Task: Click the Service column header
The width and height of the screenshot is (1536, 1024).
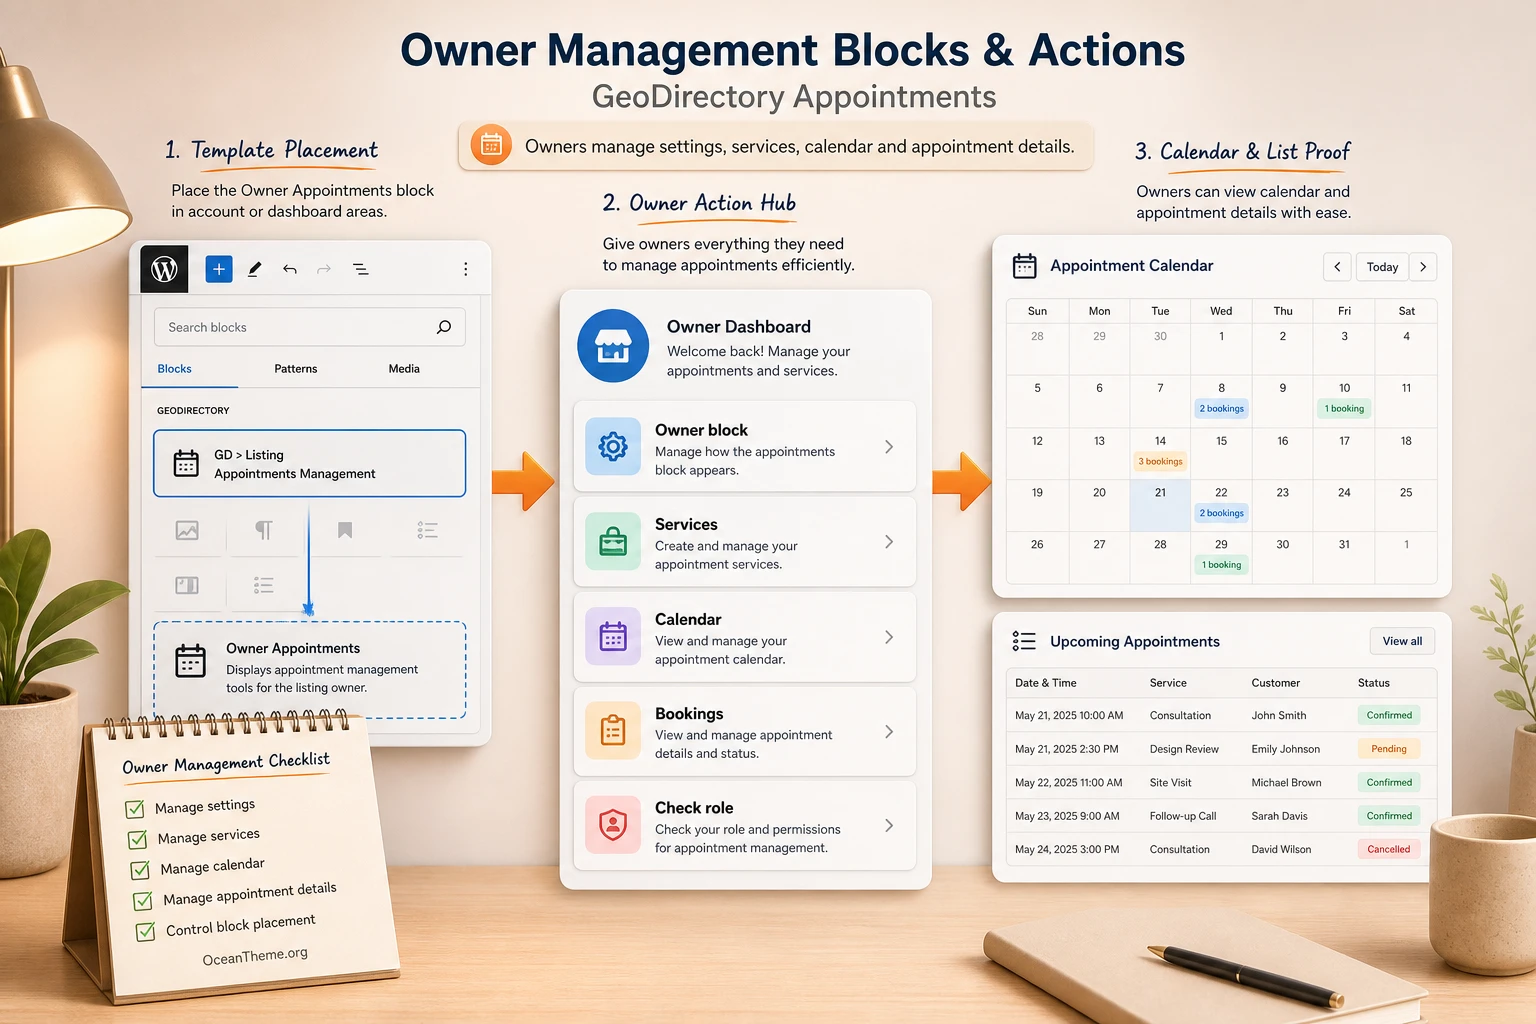Action: (1168, 683)
